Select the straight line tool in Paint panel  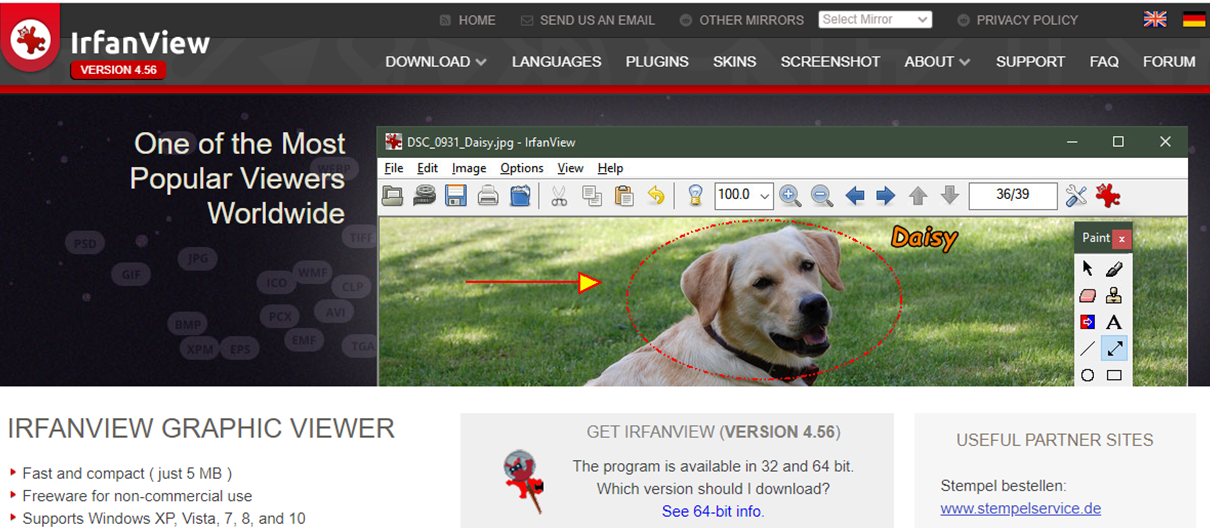[1088, 349]
